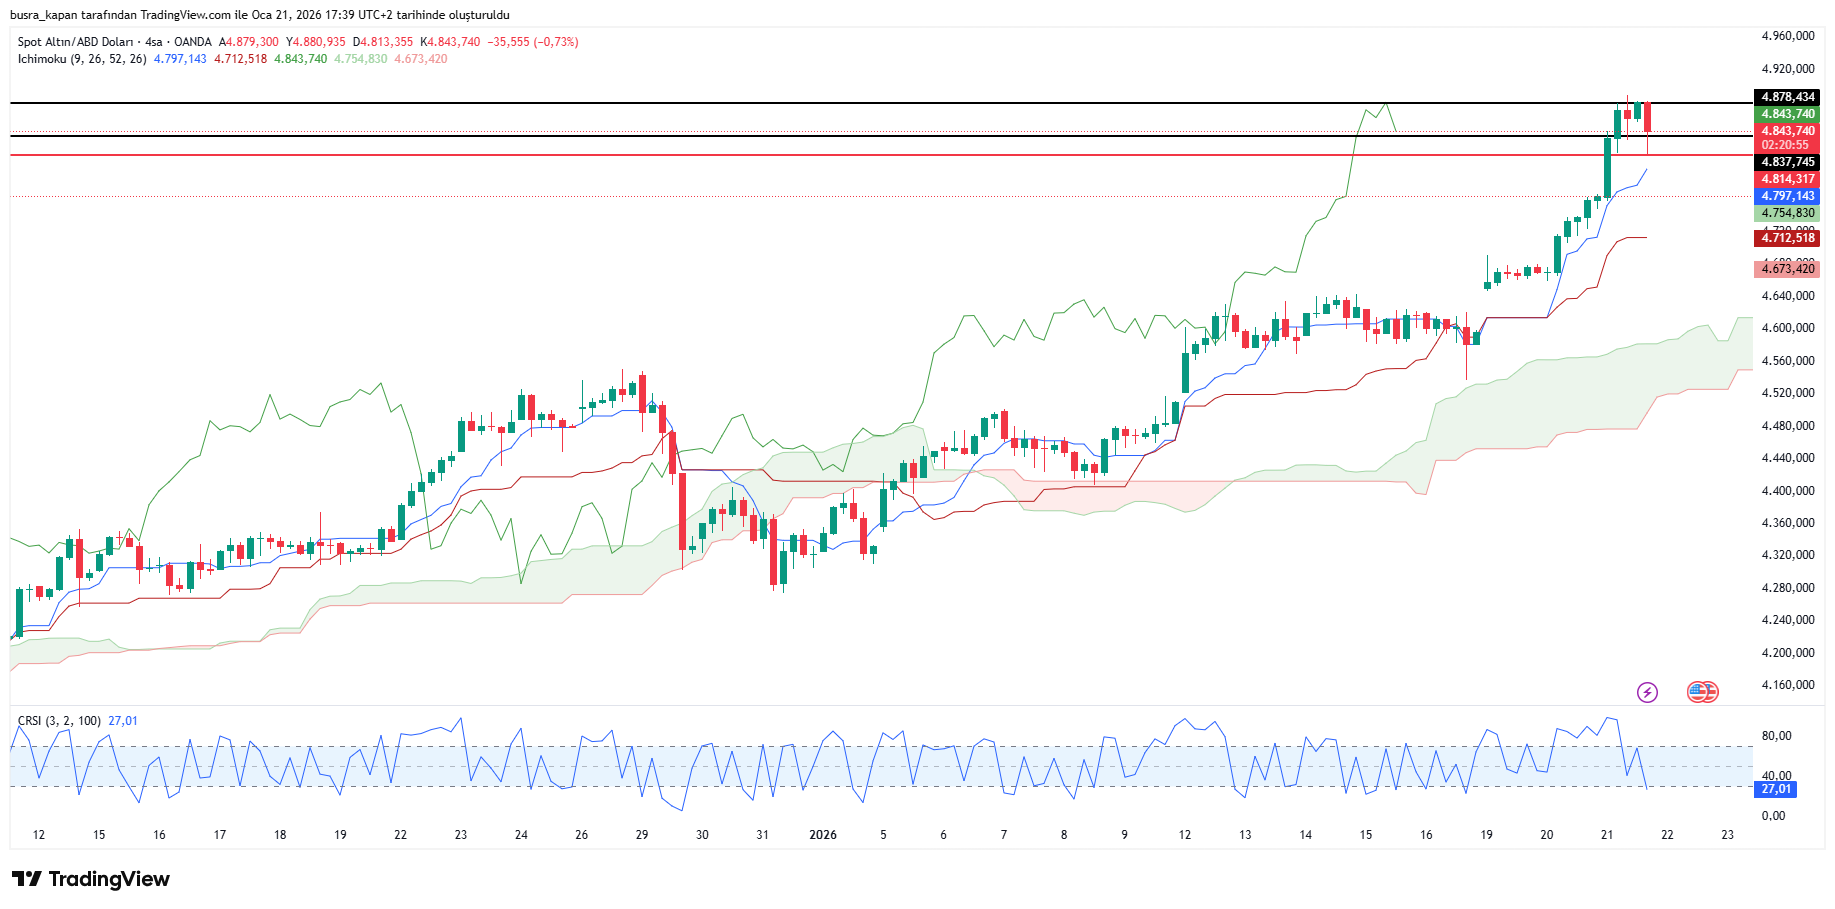Image resolution: width=1835 pixels, height=909 pixels.
Task: Click the purple lightning bolt event icon
Action: 1647,692
